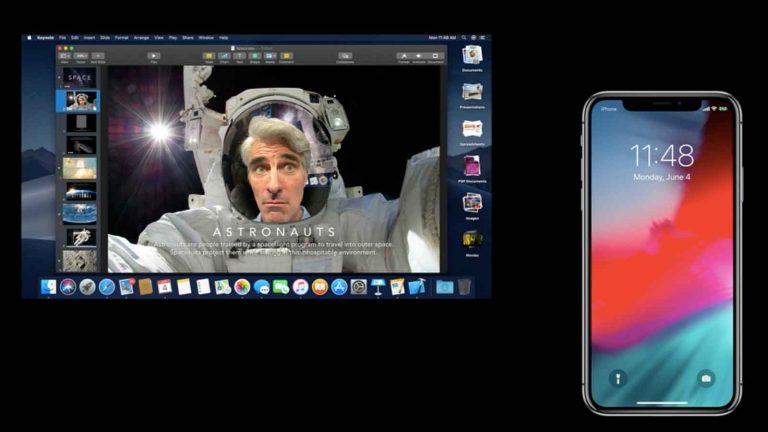Add a Comment using the toolbar
This screenshot has width=768, height=432.
click(287, 56)
